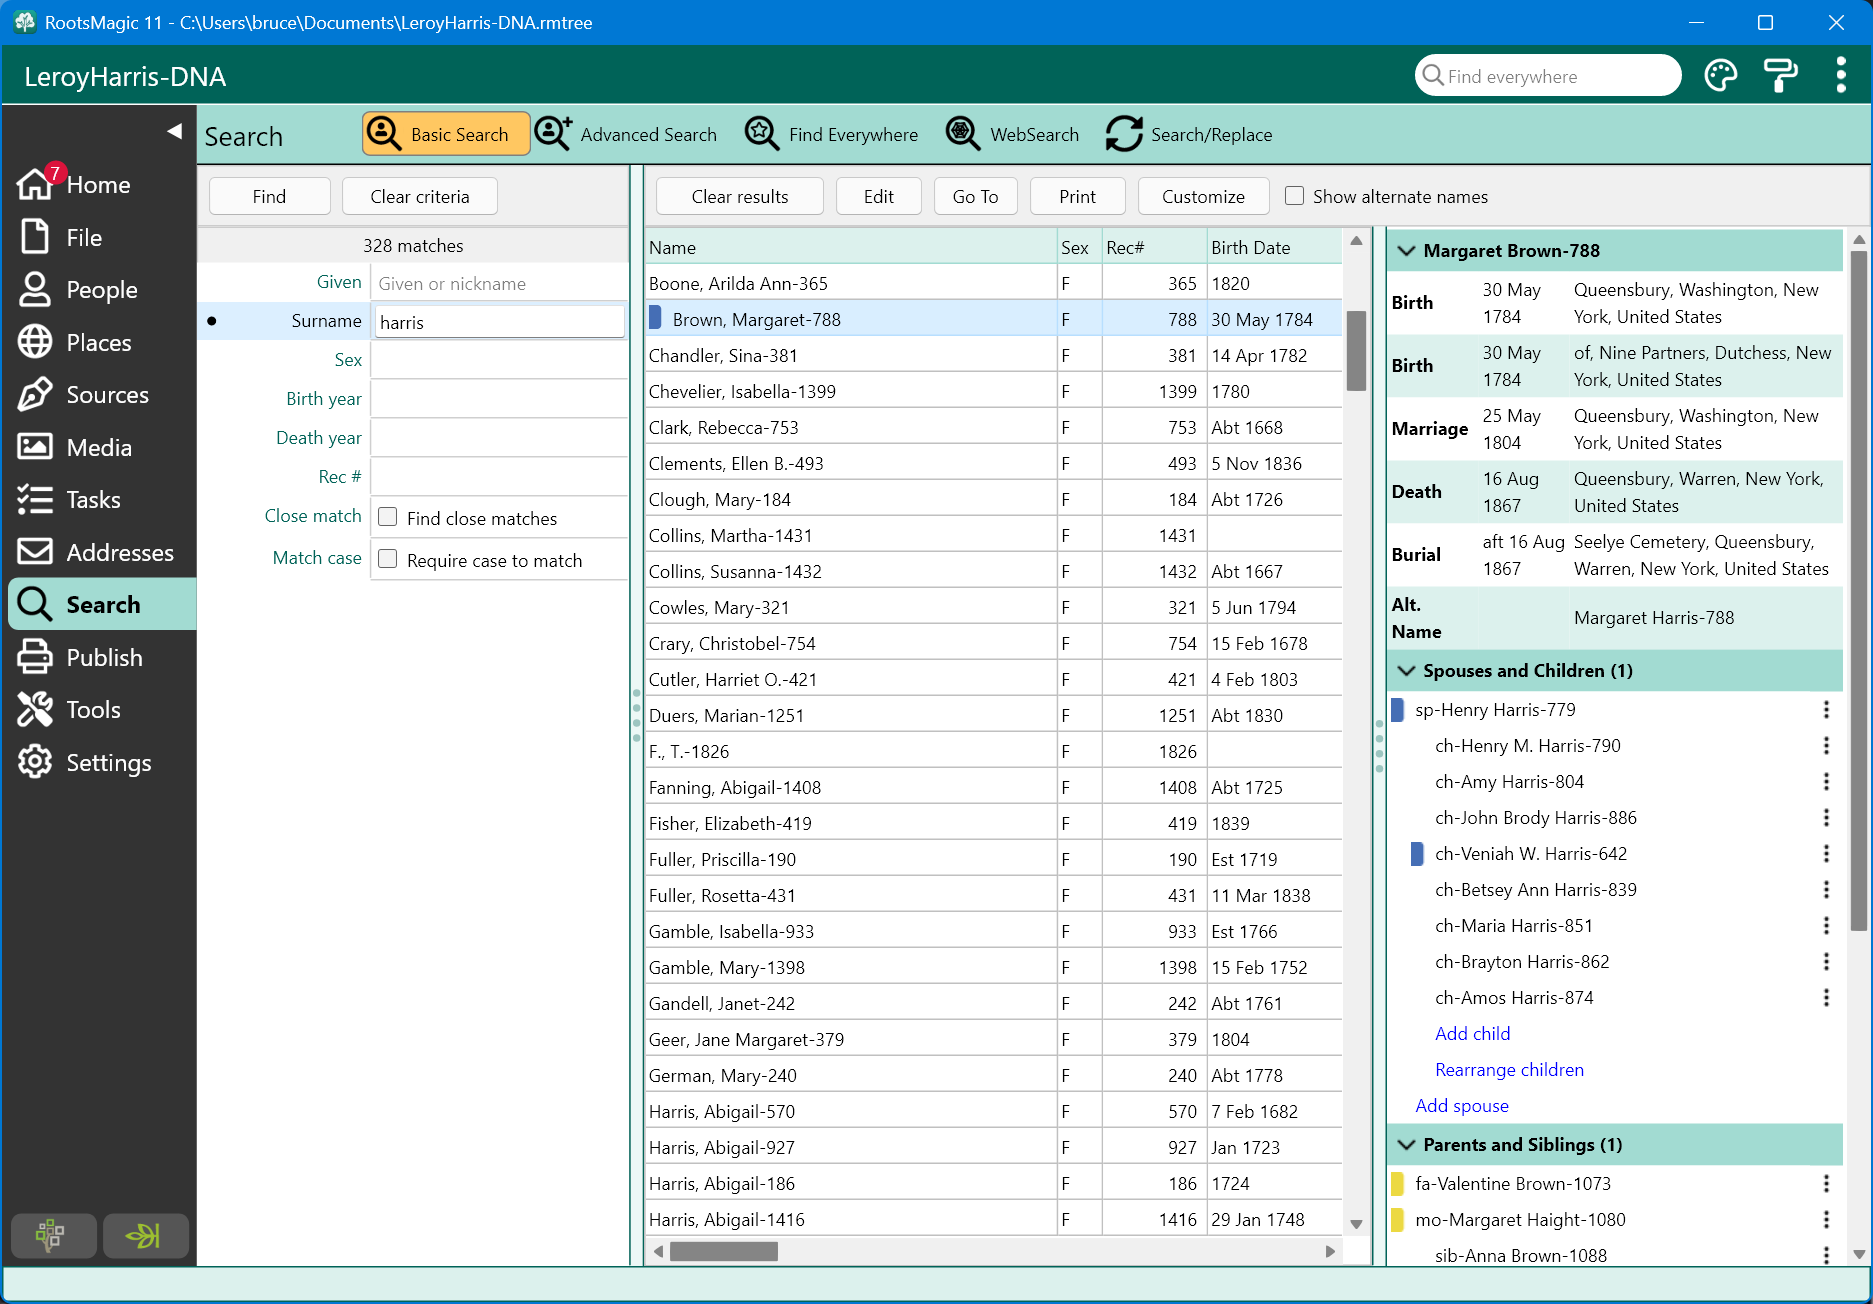Collapse the Margaret Brown-788 section
Screen dimensions: 1873x1304
click(1406, 251)
